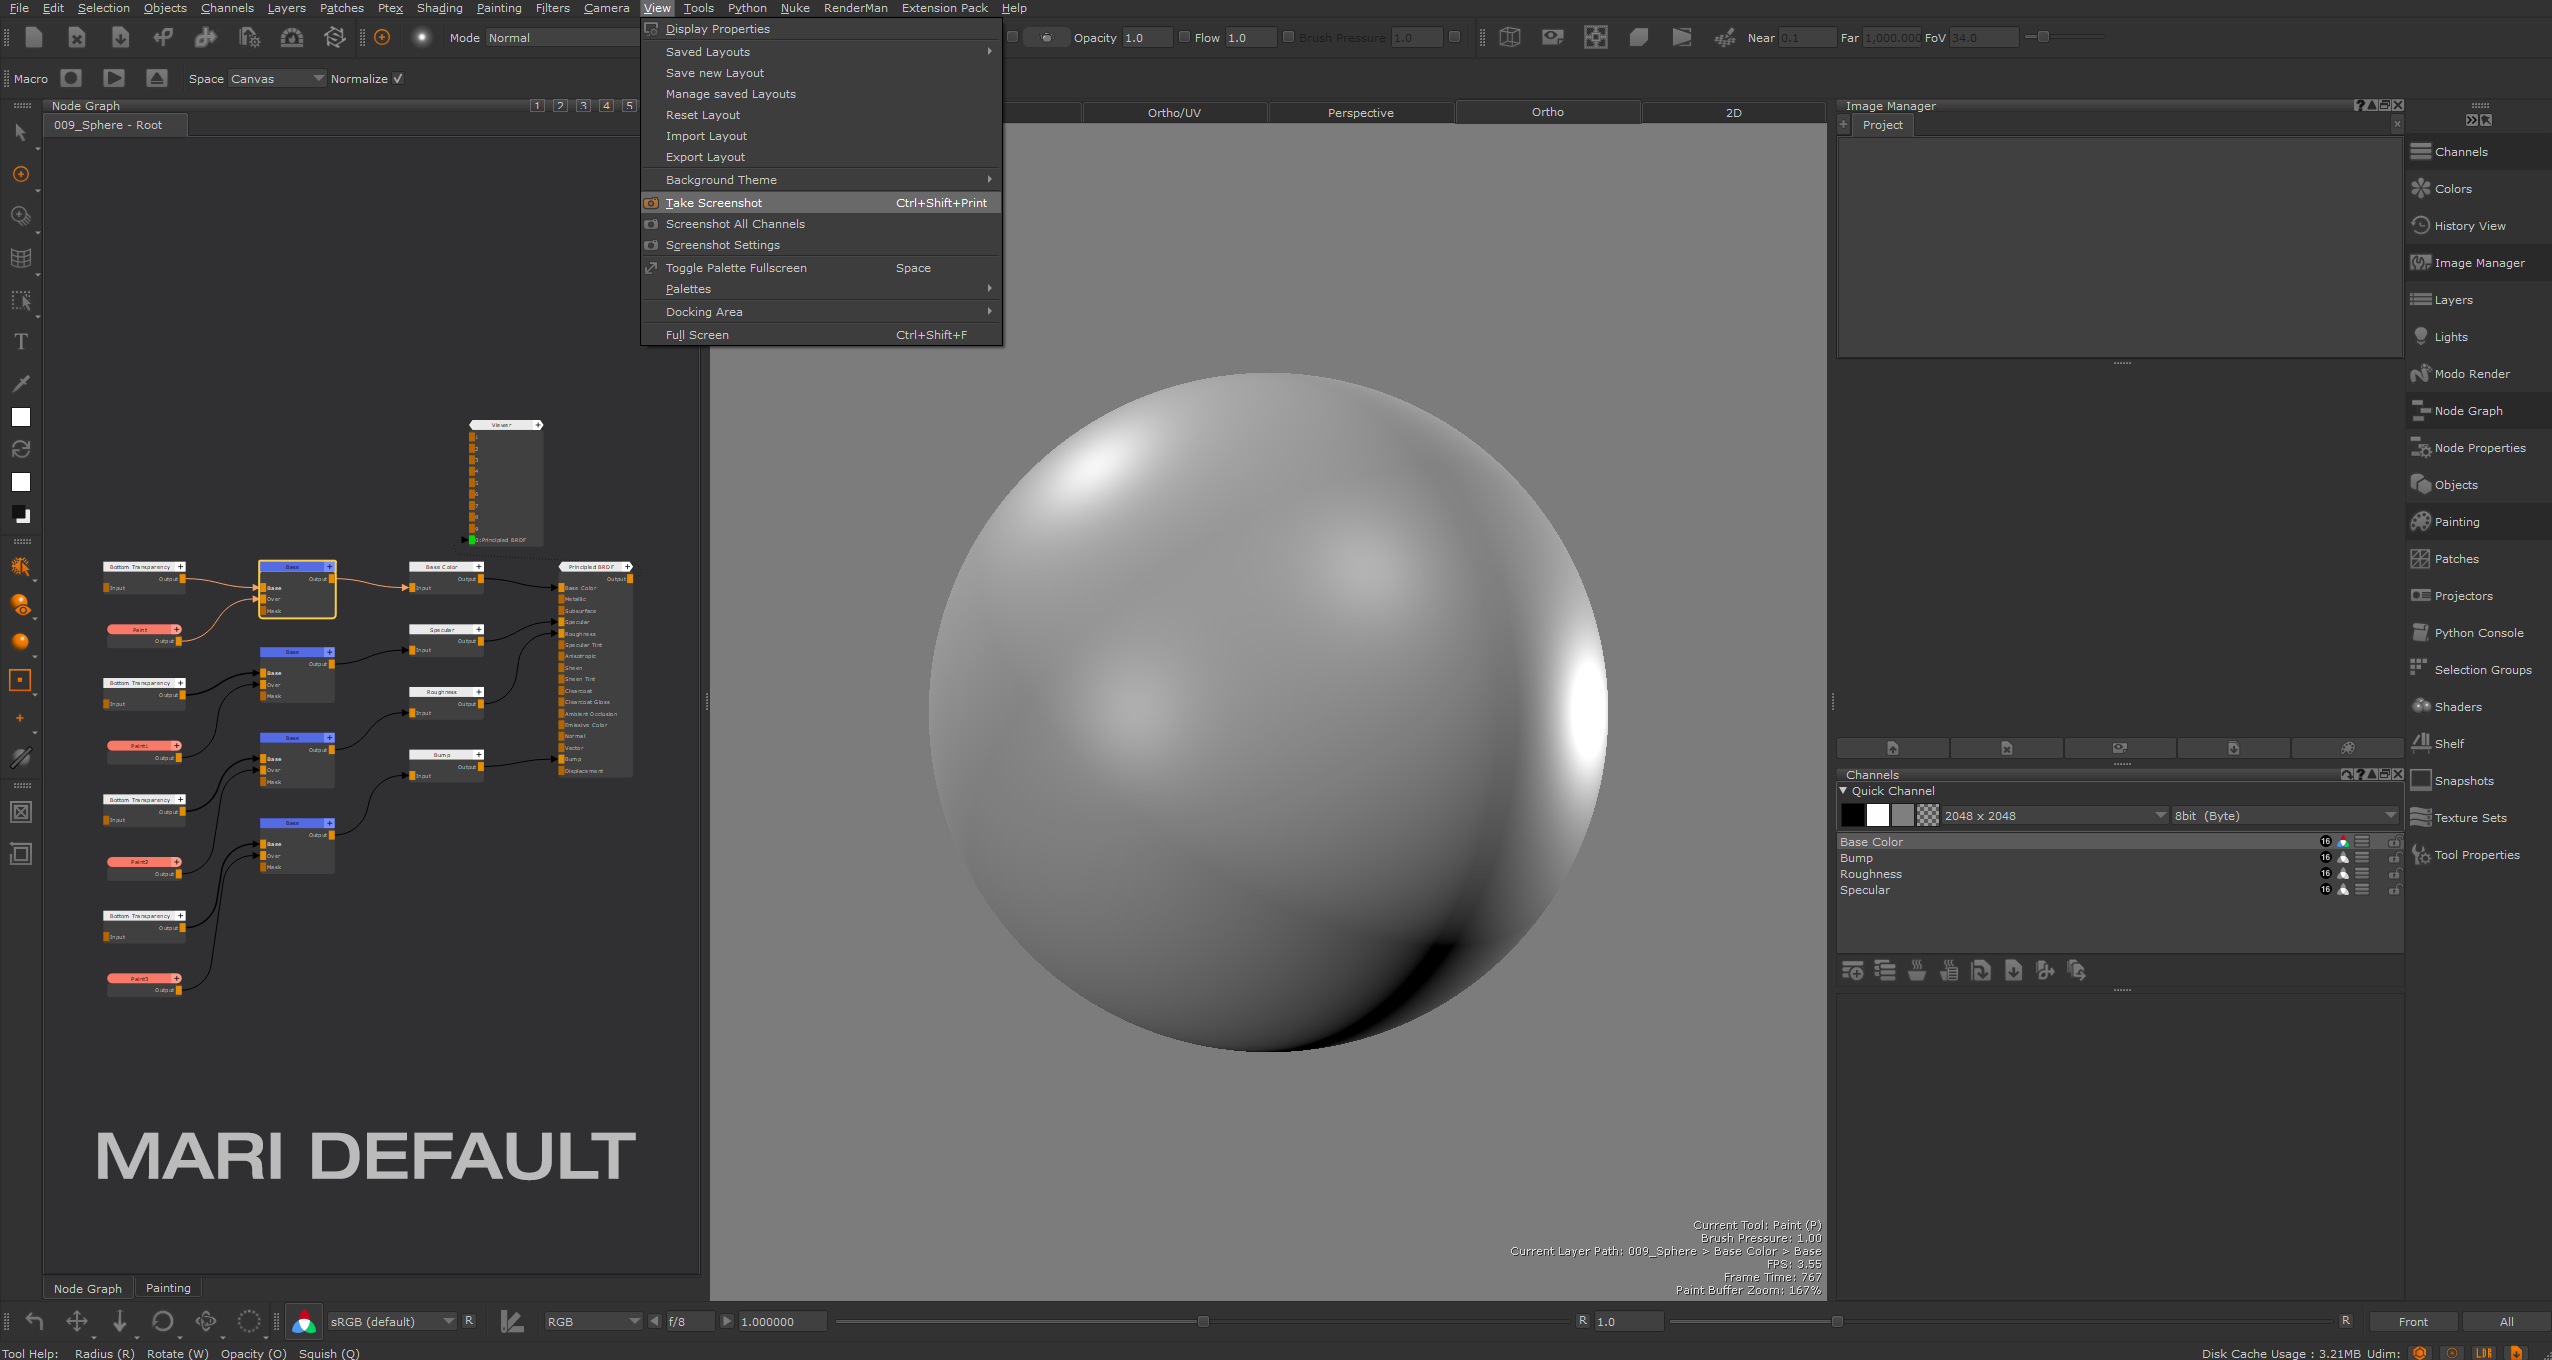Select the text tool in left toolbar
The width and height of the screenshot is (2552, 1360).
(21, 342)
